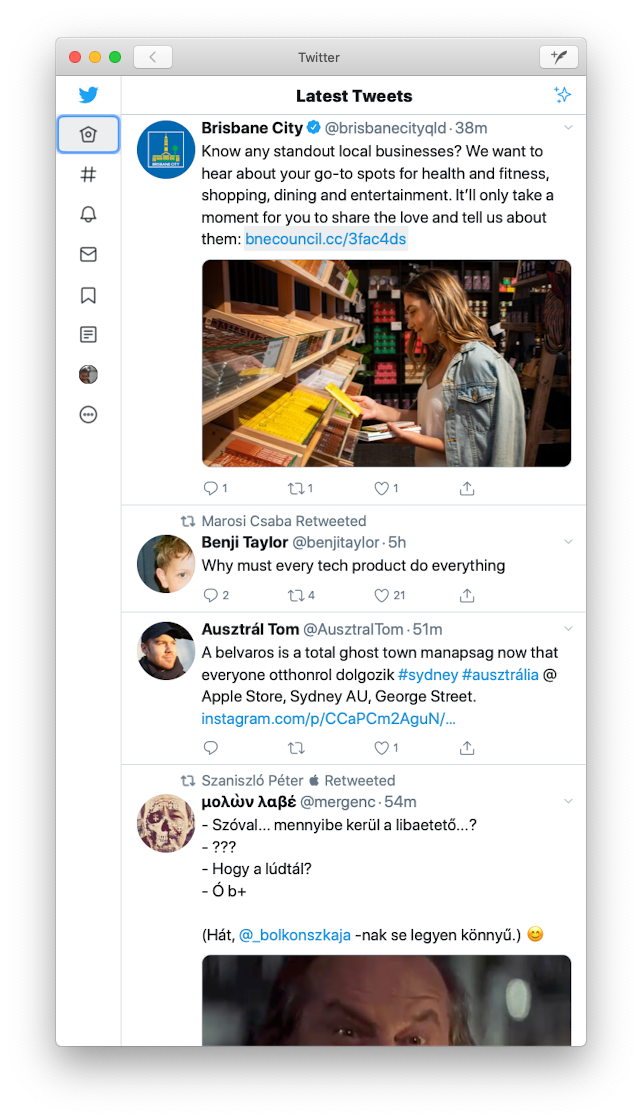Open the Brisbane City shop photo
The image size is (642, 1120).
[x=386, y=363]
